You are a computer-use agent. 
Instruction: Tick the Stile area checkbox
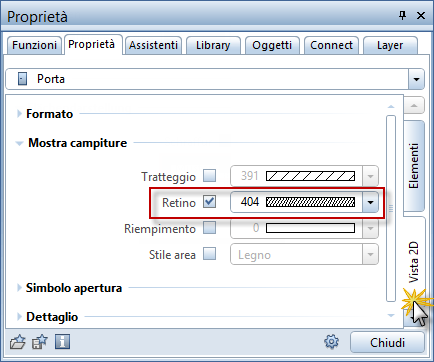[x=210, y=254]
